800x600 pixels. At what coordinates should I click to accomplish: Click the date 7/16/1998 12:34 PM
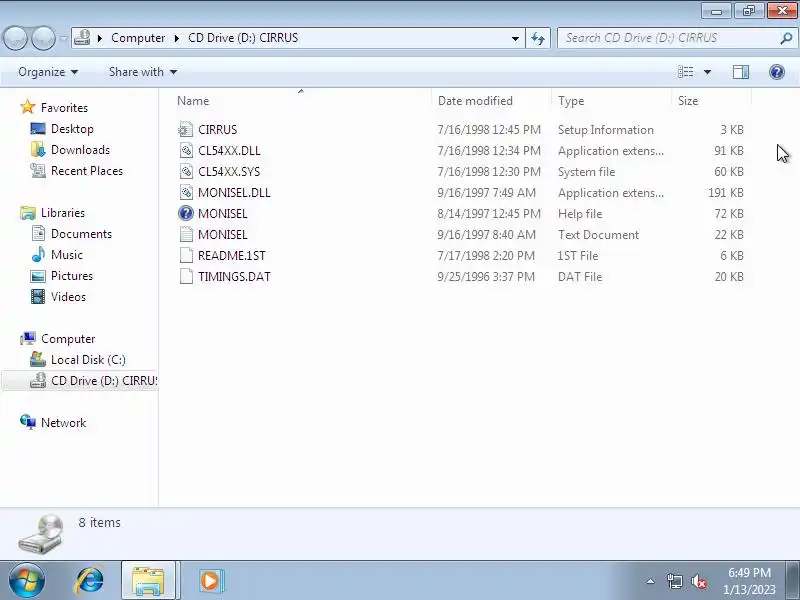click(x=489, y=151)
